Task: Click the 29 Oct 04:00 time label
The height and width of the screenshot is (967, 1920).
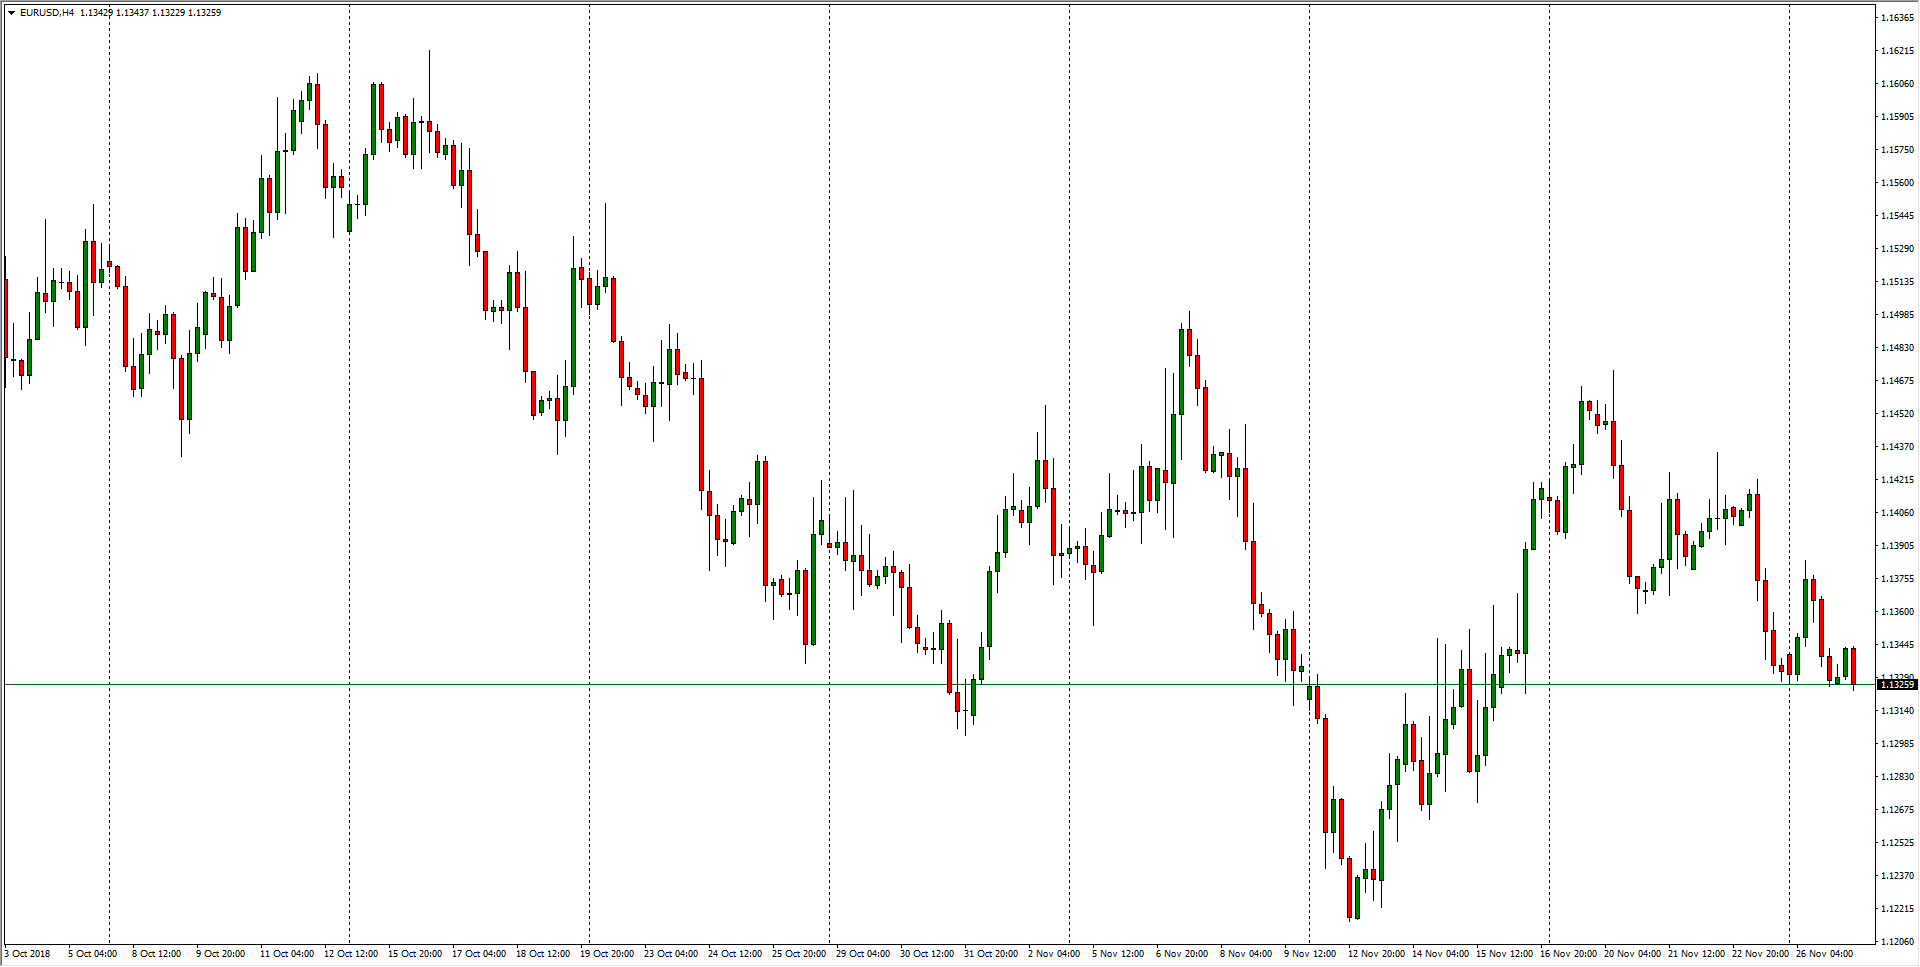Action: 863,954
